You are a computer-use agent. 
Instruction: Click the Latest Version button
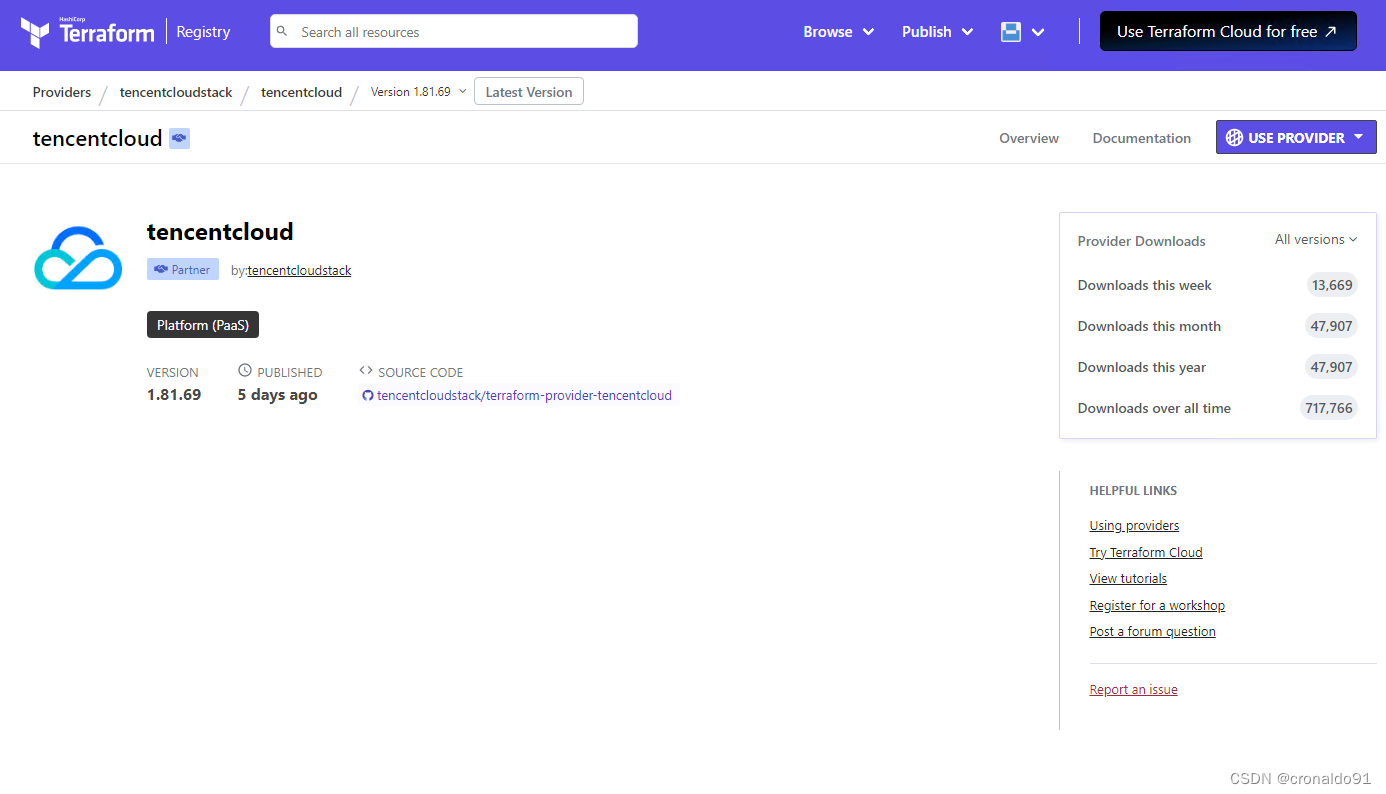528,91
